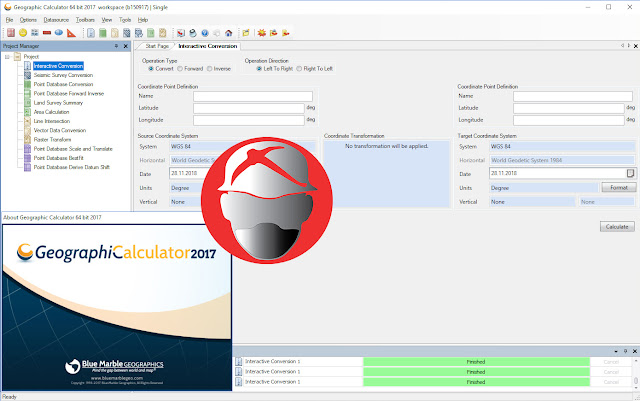Image resolution: width=640 pixels, height=401 pixels.
Task: Click the source Name input field
Action: [x=253, y=96]
